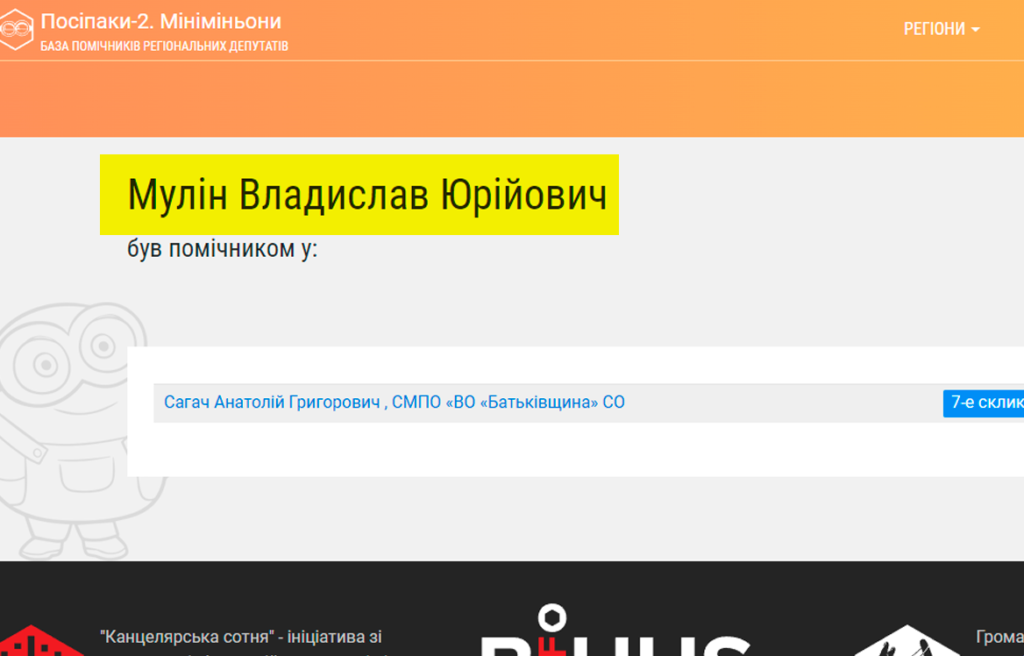Click the 'був помічником у:' text
1024x656 pixels.
point(222,249)
